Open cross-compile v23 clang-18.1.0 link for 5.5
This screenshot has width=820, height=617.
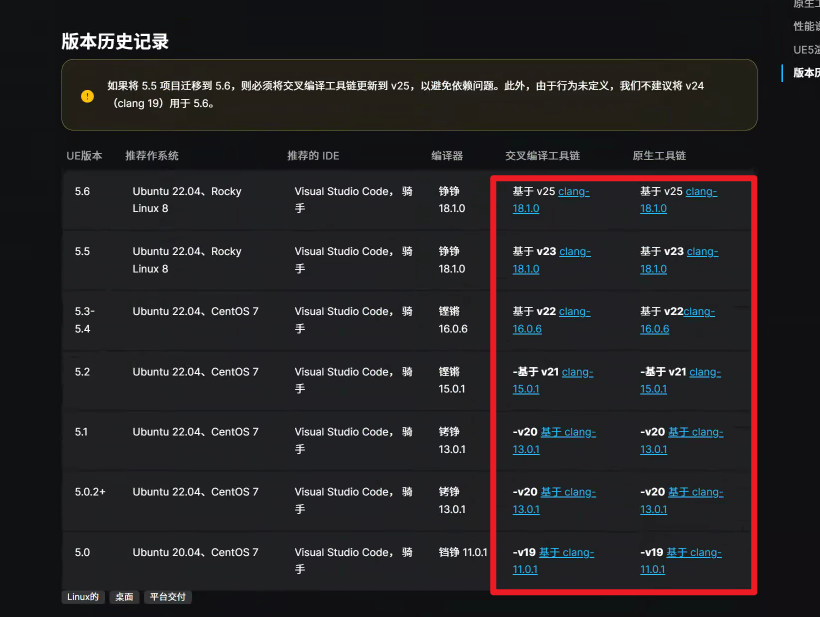[551, 260]
